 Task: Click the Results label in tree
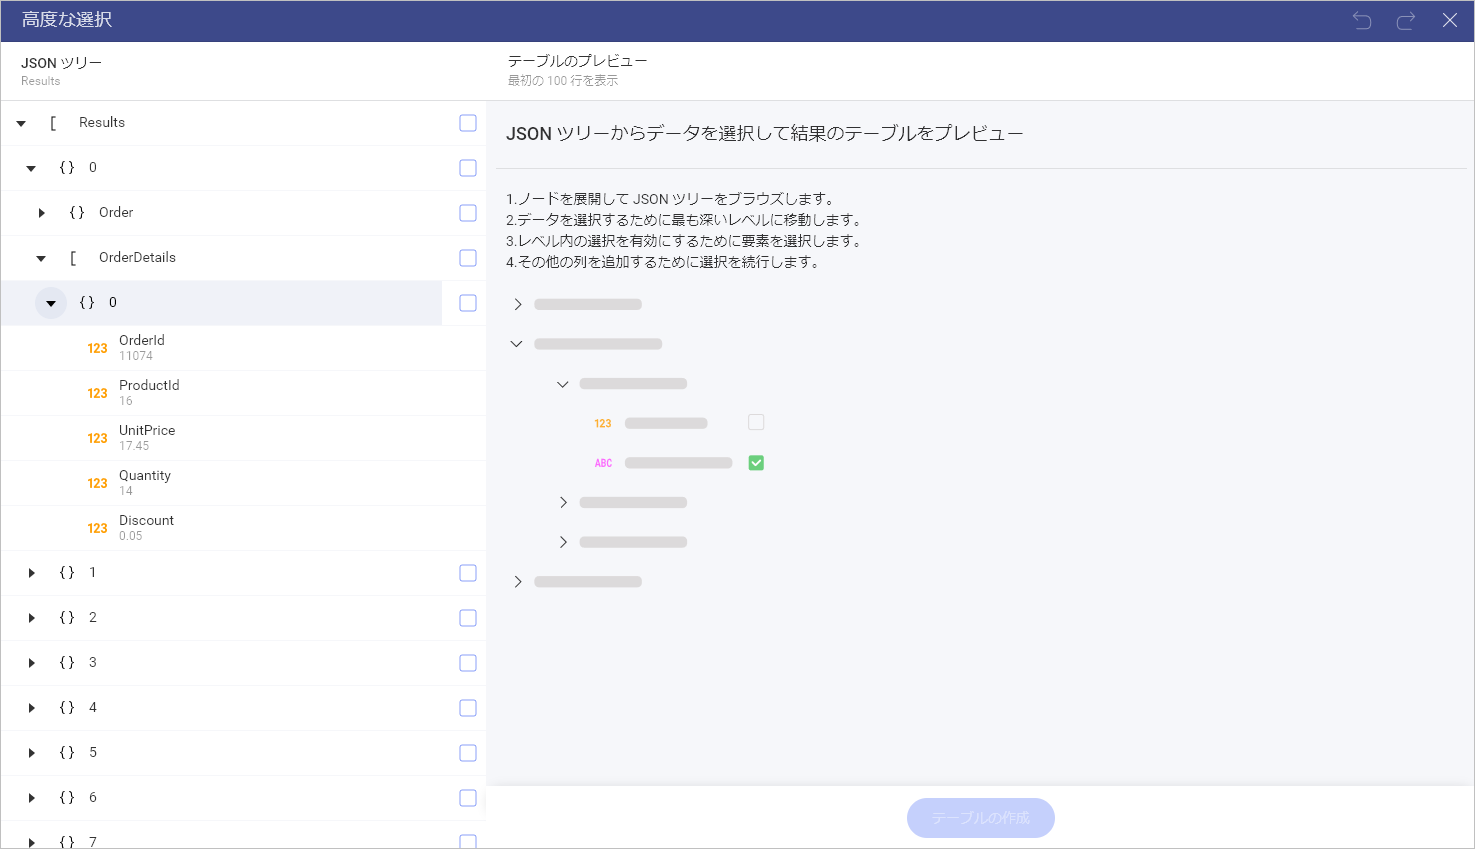[x=102, y=123]
